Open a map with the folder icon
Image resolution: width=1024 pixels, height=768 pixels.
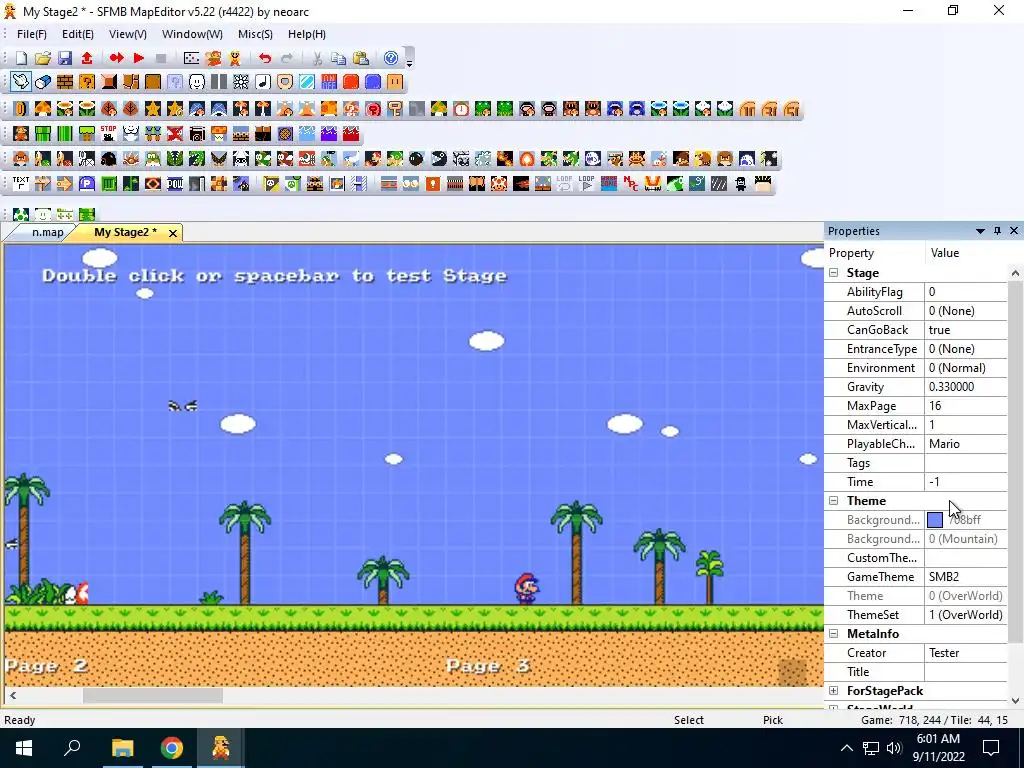(43, 58)
